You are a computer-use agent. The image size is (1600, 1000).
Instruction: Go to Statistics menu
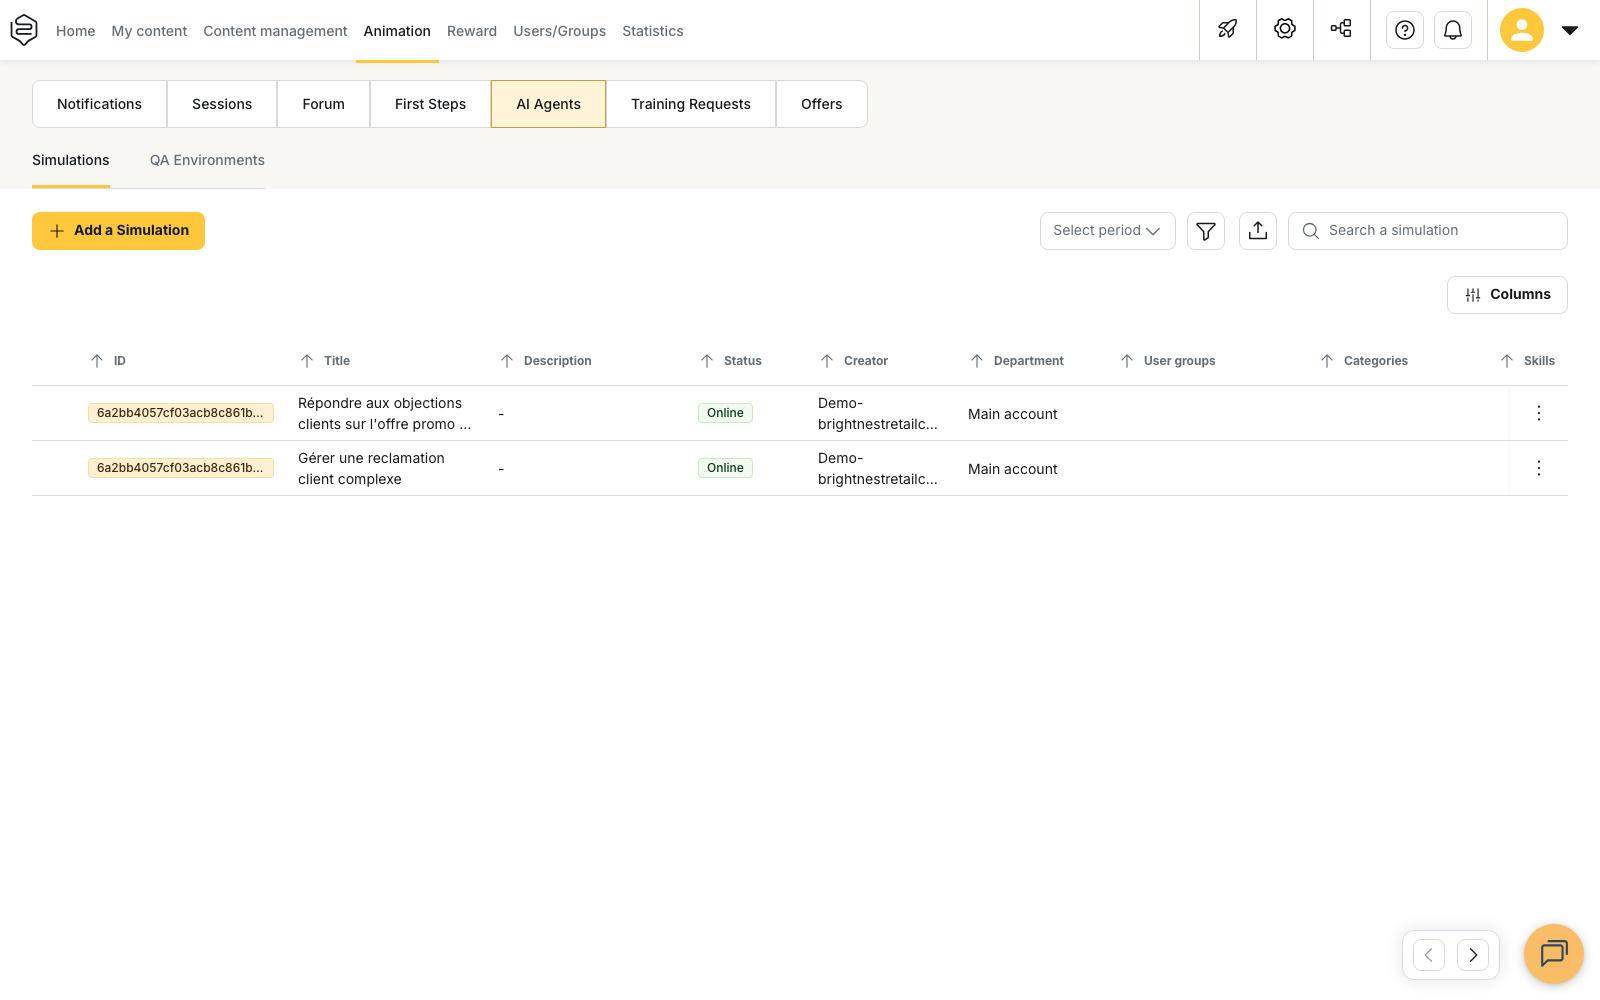(x=653, y=31)
